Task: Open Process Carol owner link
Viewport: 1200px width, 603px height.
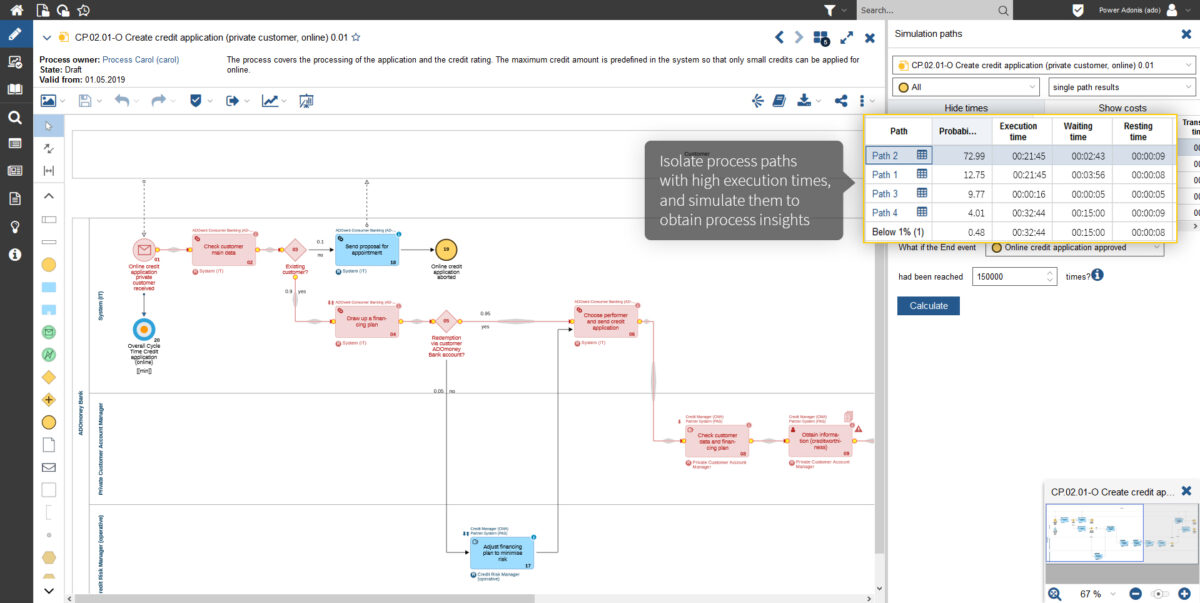Action: pos(140,60)
